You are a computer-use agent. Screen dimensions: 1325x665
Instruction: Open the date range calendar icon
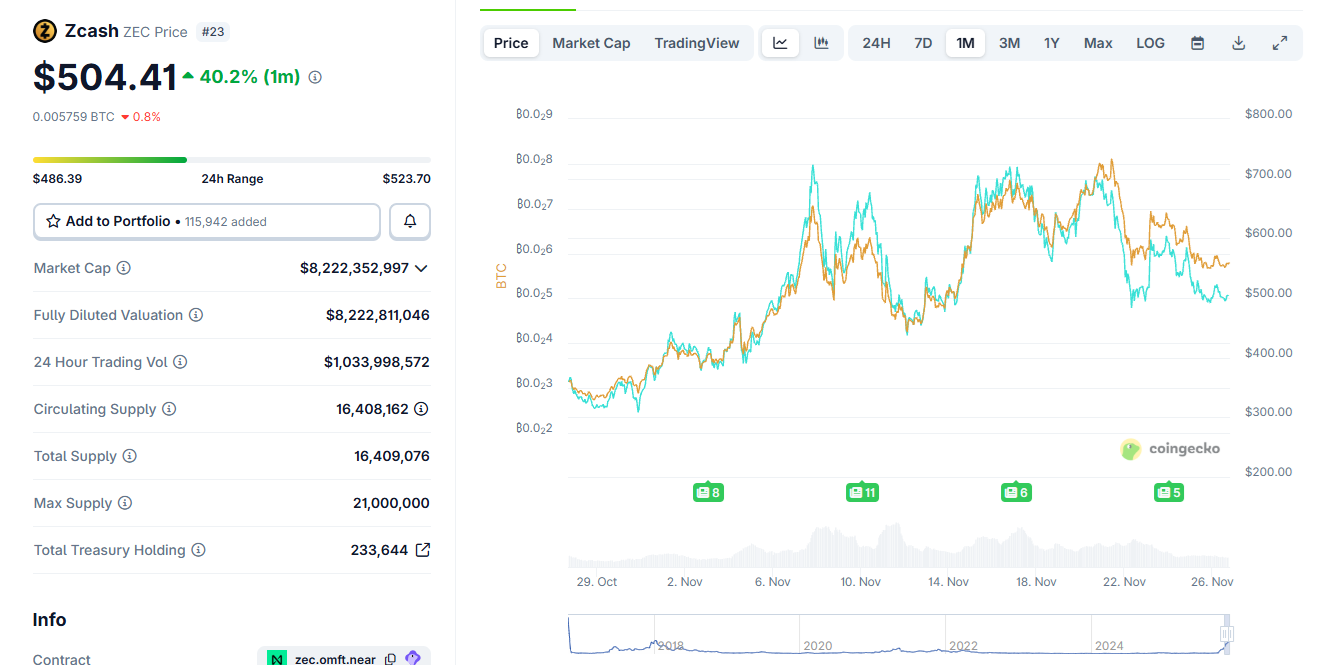(x=1197, y=42)
